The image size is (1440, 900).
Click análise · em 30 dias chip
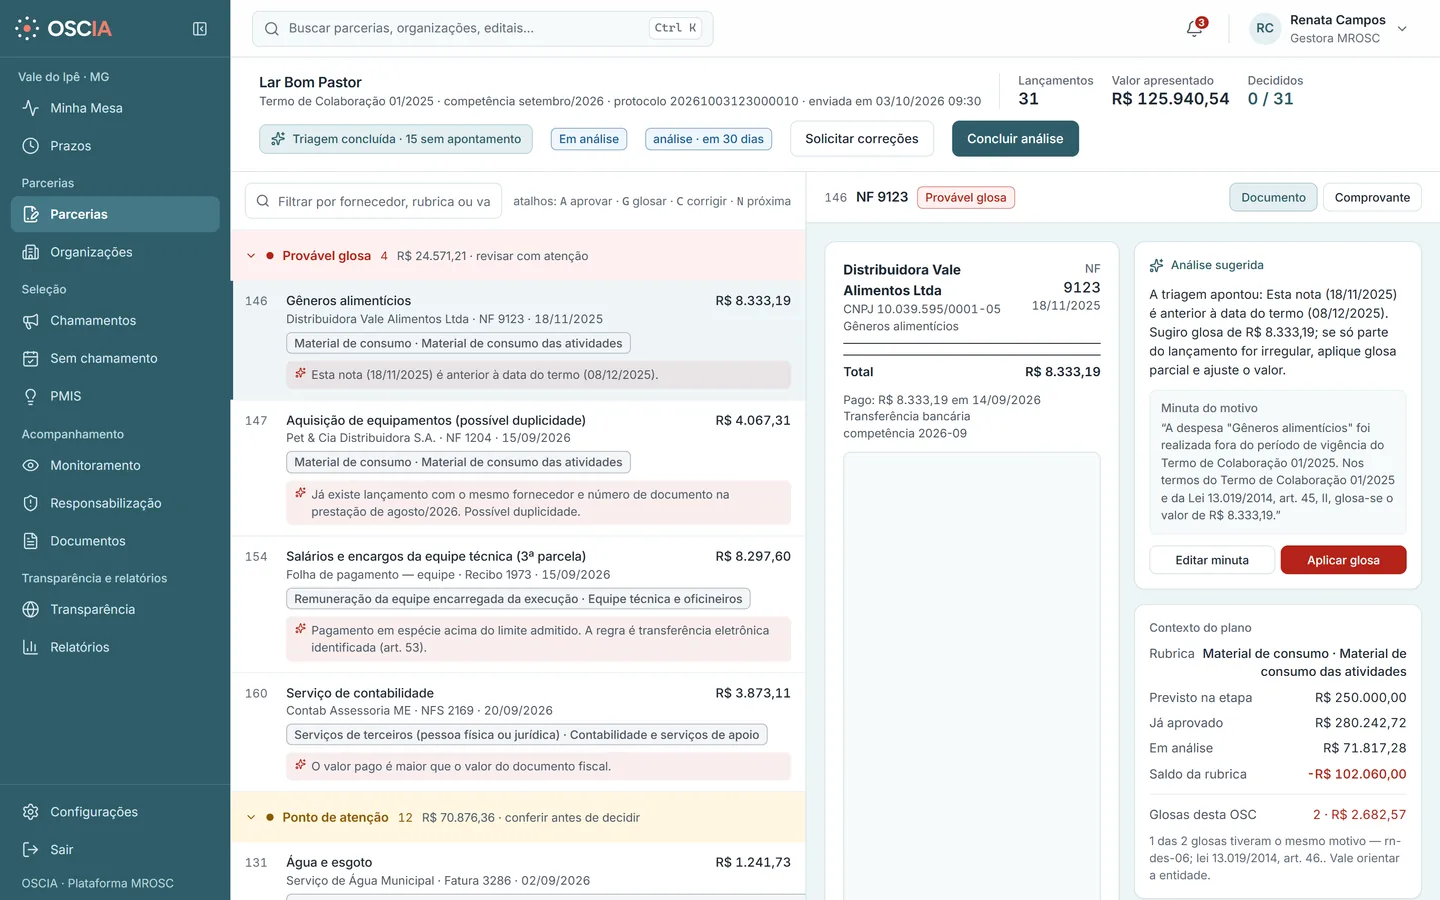[x=708, y=139]
